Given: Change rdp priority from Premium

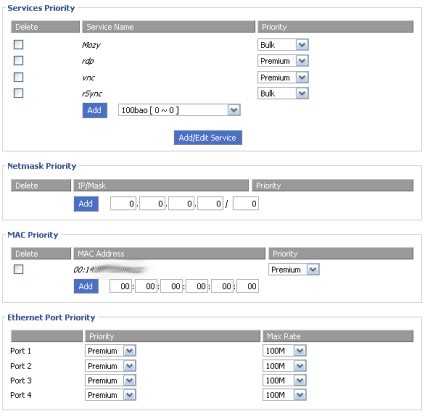Looking at the screenshot, I should click(283, 61).
